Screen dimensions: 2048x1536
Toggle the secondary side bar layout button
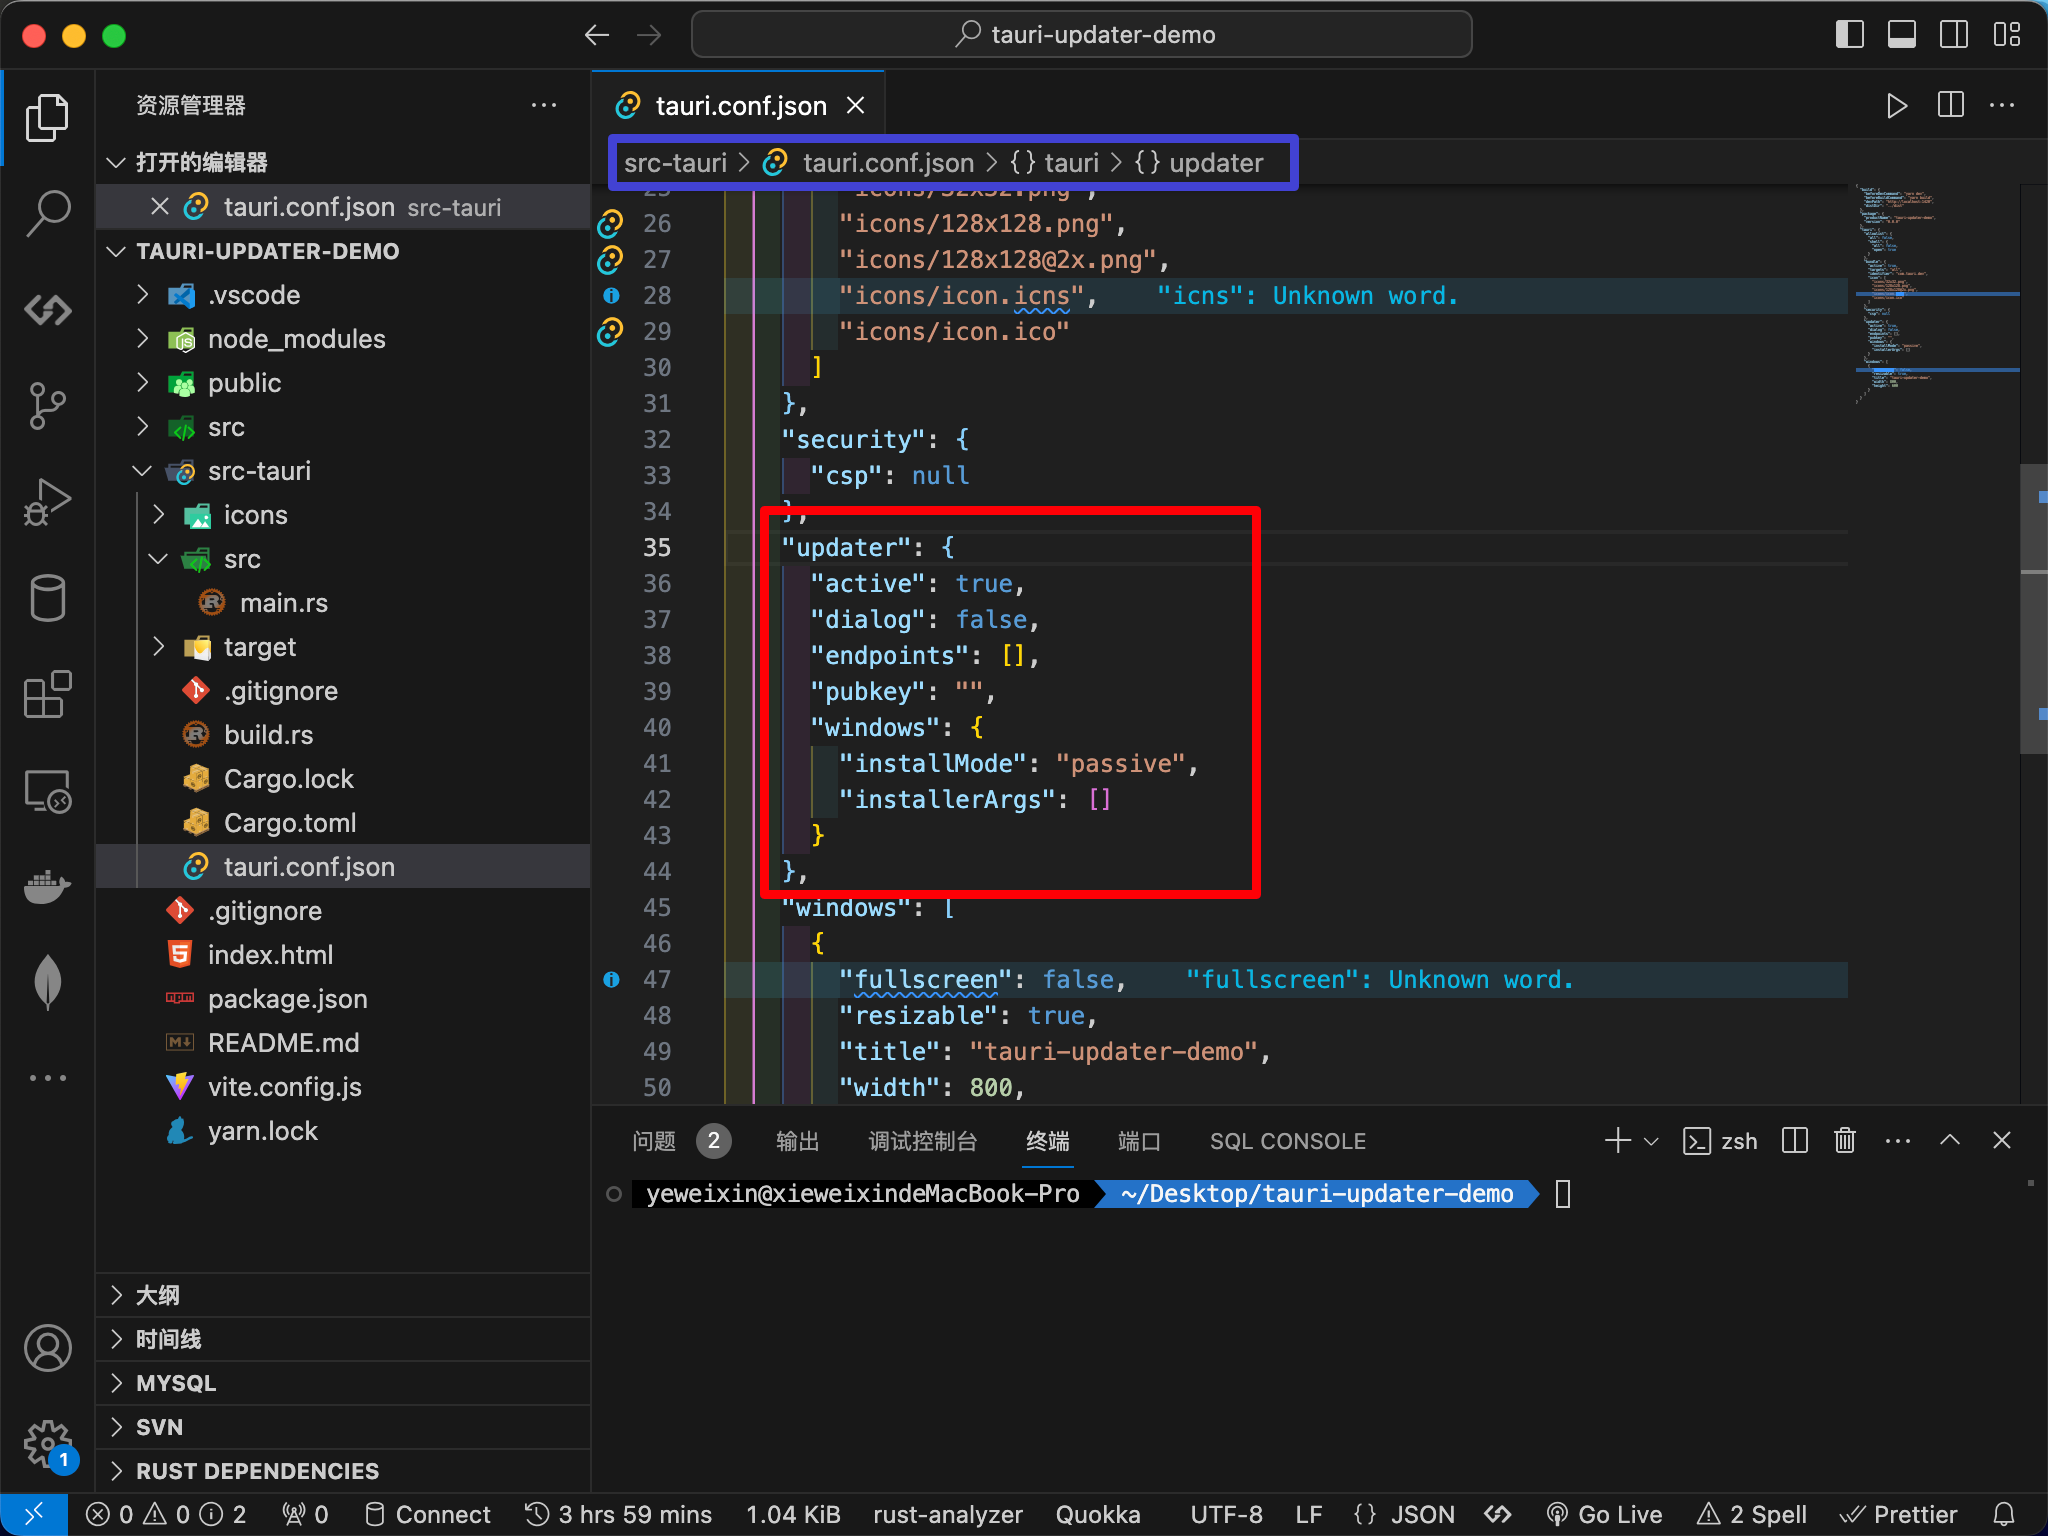click(x=1953, y=34)
